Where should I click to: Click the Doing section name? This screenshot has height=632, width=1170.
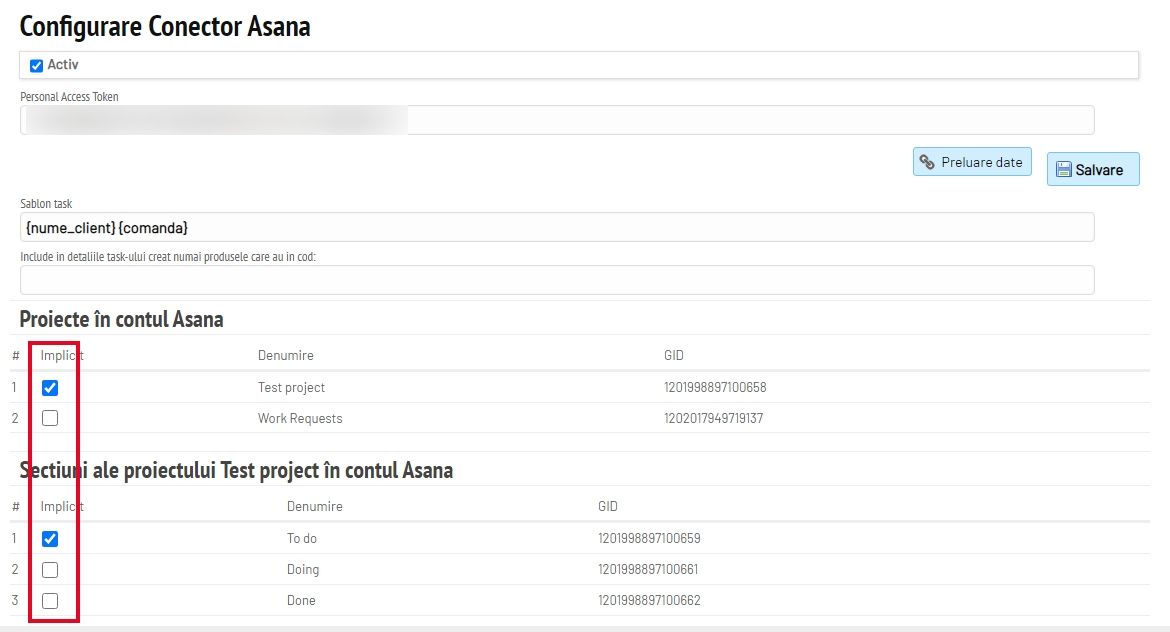coord(303,569)
